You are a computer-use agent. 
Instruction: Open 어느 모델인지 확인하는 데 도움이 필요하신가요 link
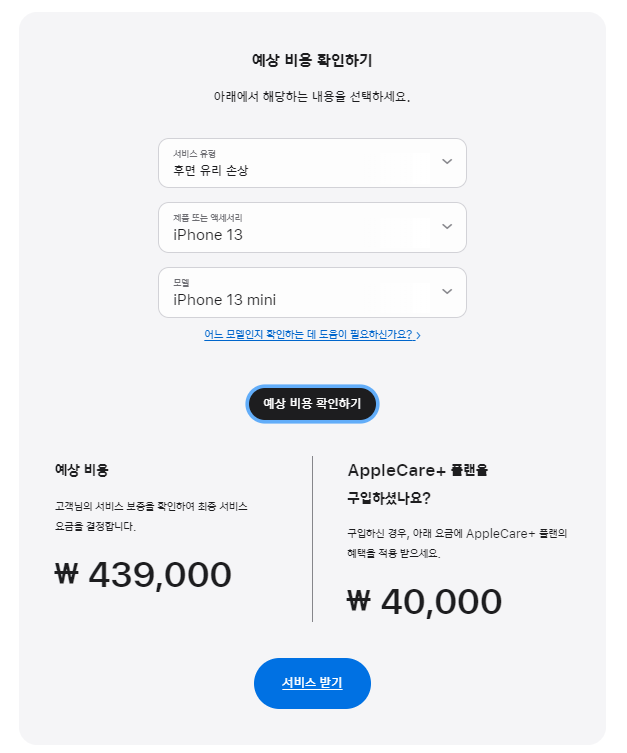[309, 334]
